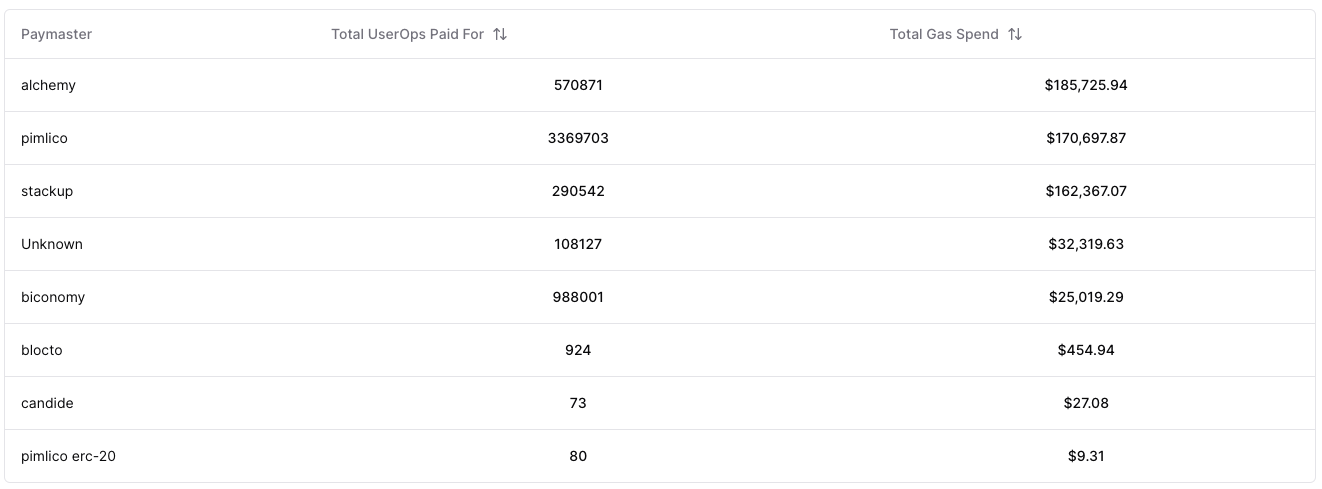
Task: Select the pimlico paymaster name
Action: 44,139
